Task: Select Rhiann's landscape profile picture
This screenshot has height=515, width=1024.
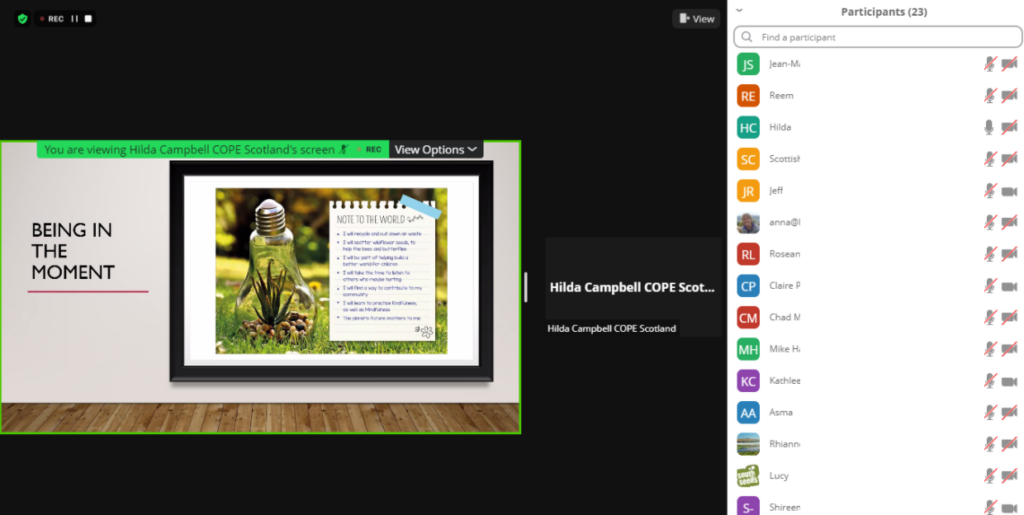Action: (x=748, y=444)
